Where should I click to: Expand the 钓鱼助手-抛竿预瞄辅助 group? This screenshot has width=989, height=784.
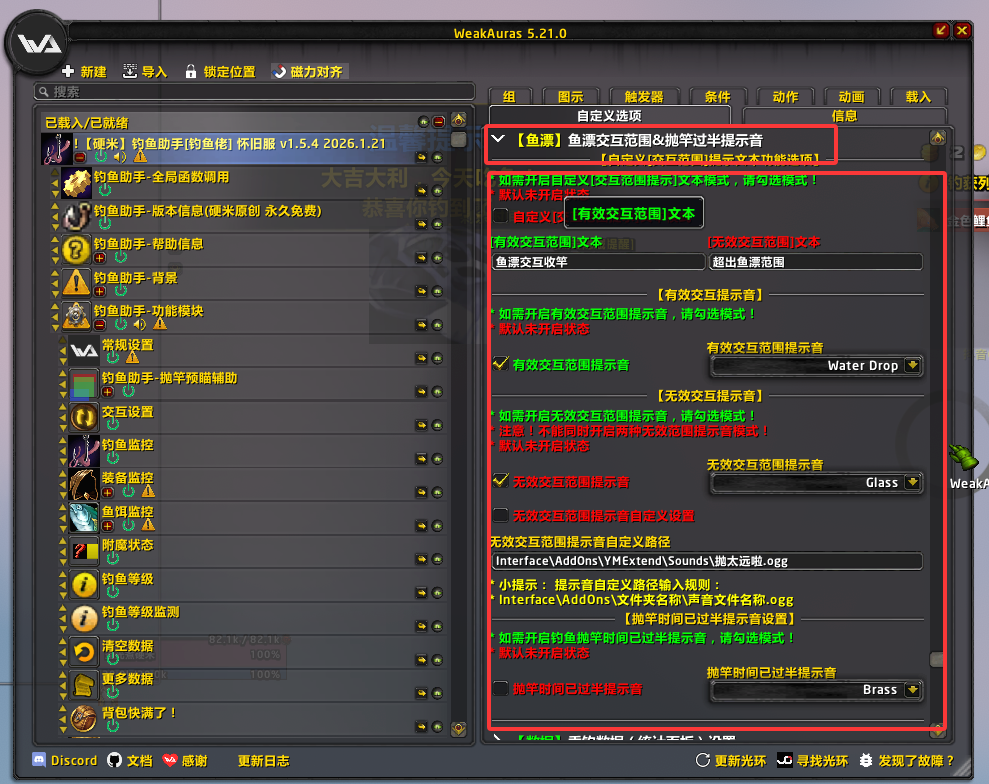pos(108,392)
